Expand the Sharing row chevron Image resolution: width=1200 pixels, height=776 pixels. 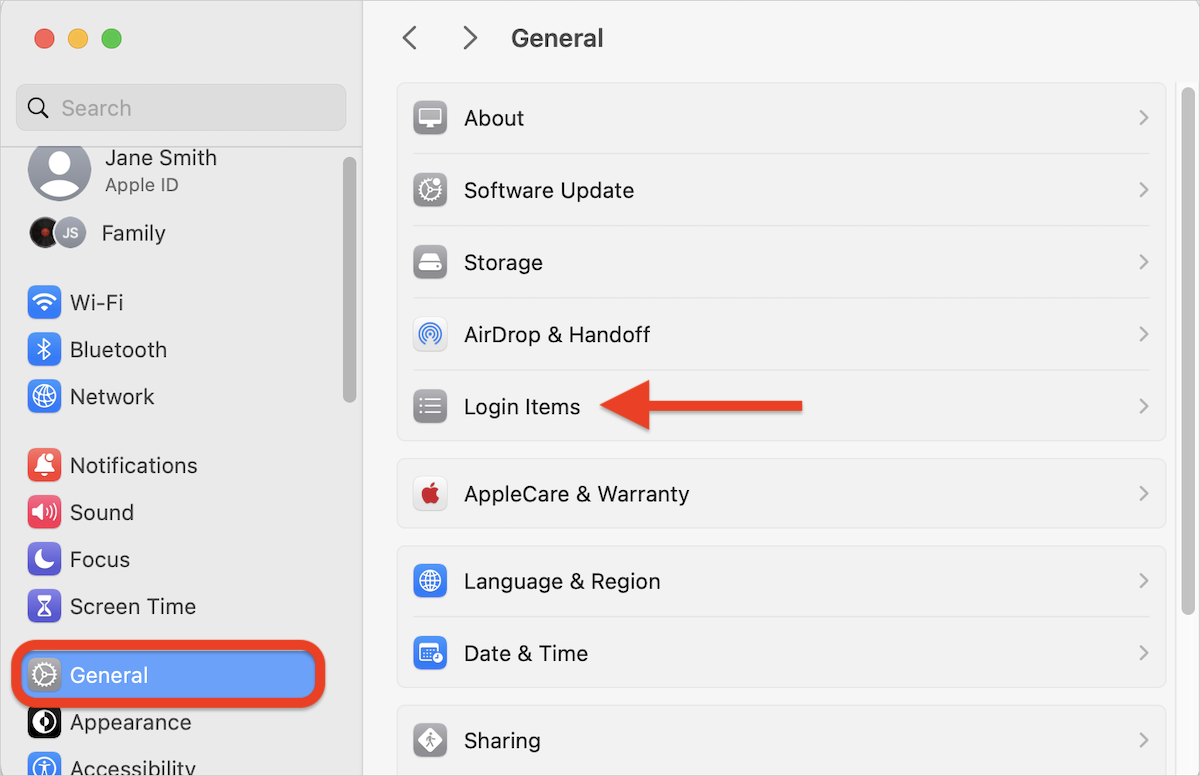(x=1143, y=740)
